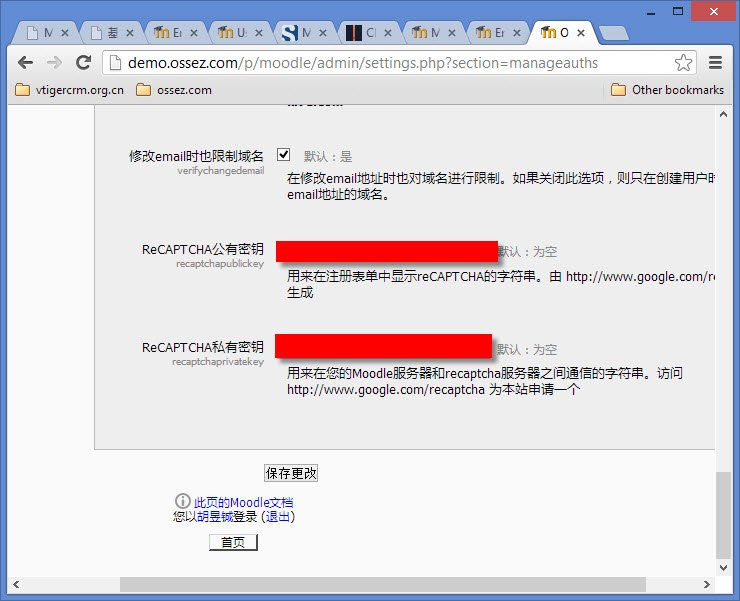Click the ReCAPTCHA public key input field

[x=387, y=251]
